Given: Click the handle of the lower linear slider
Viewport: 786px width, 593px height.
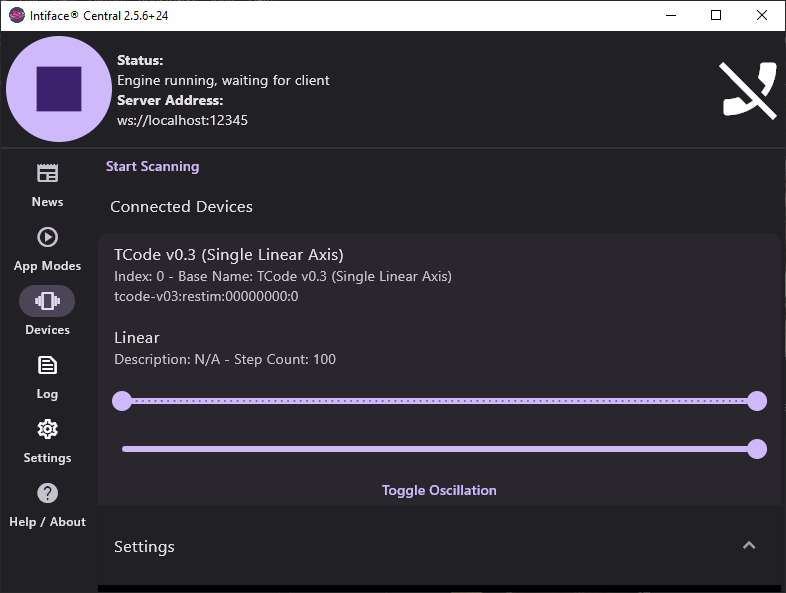Looking at the screenshot, I should 757,449.
